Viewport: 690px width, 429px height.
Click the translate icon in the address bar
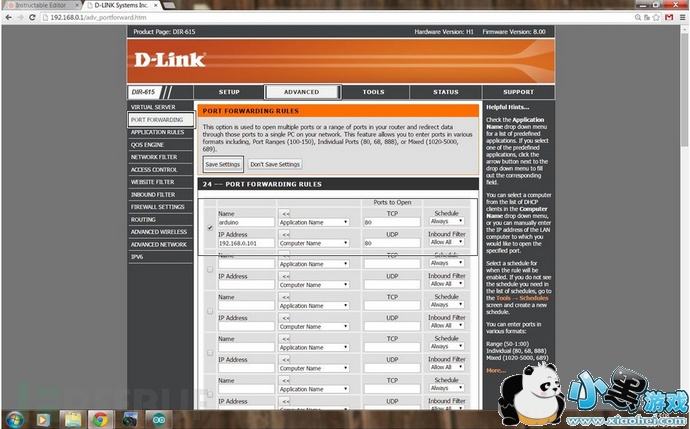(647, 17)
